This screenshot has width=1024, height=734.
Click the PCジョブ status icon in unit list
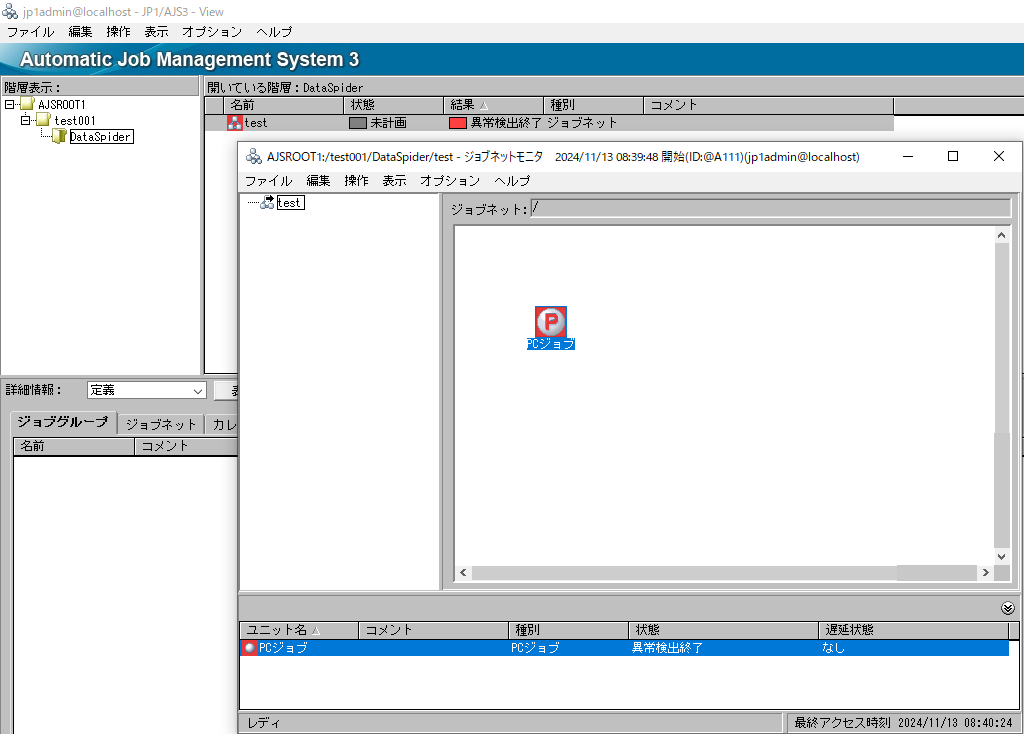click(249, 648)
